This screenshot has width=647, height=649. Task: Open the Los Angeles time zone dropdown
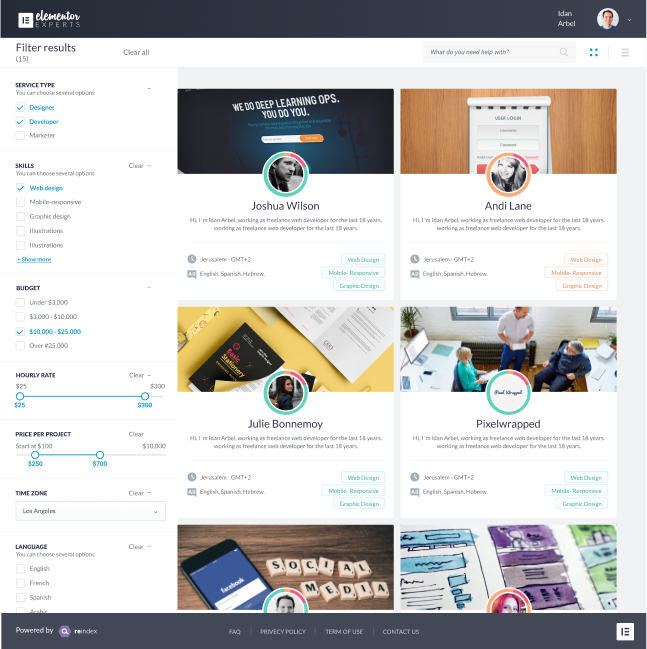pyautogui.click(x=91, y=511)
